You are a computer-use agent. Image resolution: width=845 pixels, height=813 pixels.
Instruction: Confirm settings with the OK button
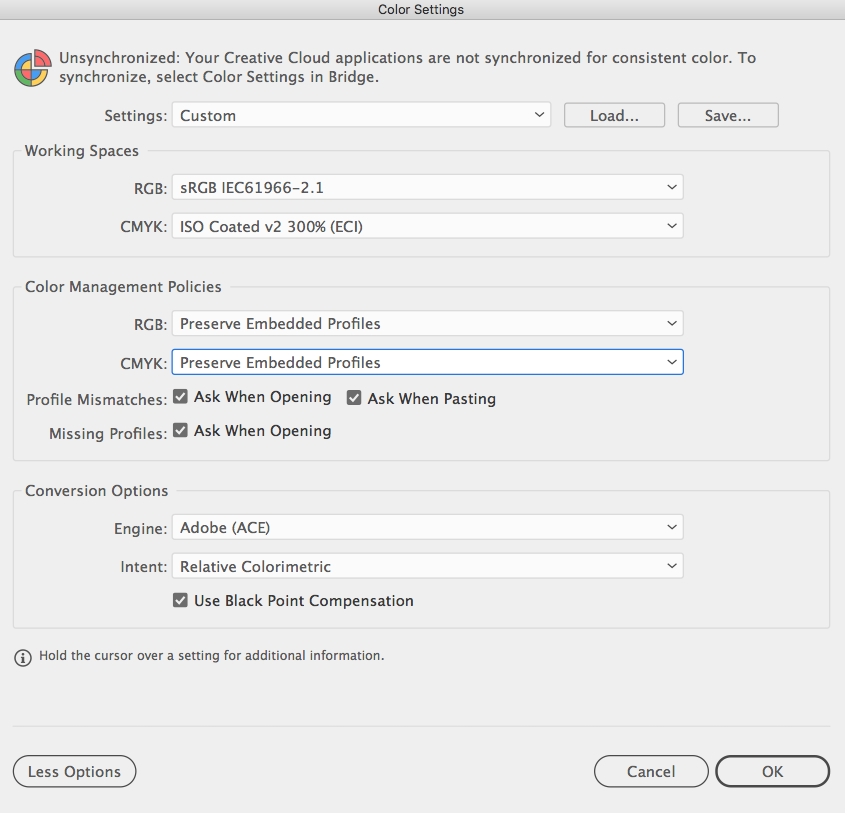[772, 772]
